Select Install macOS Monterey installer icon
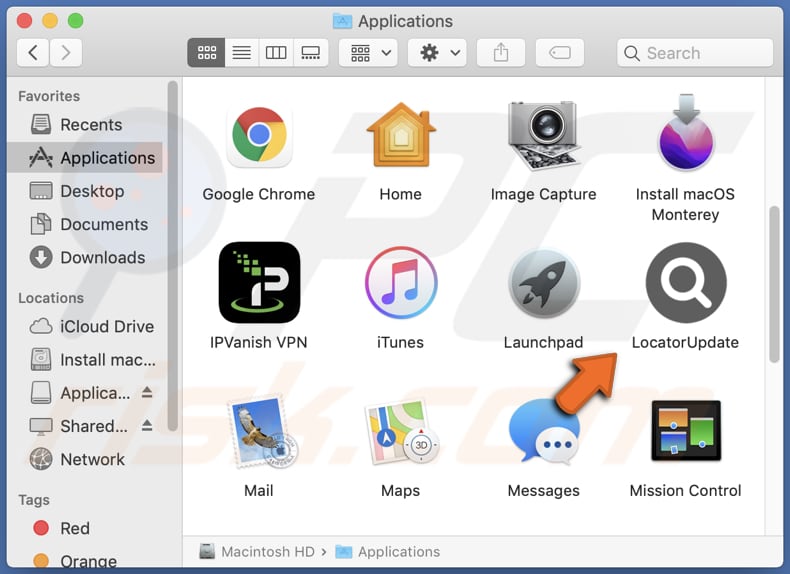This screenshot has width=790, height=574. 686,132
